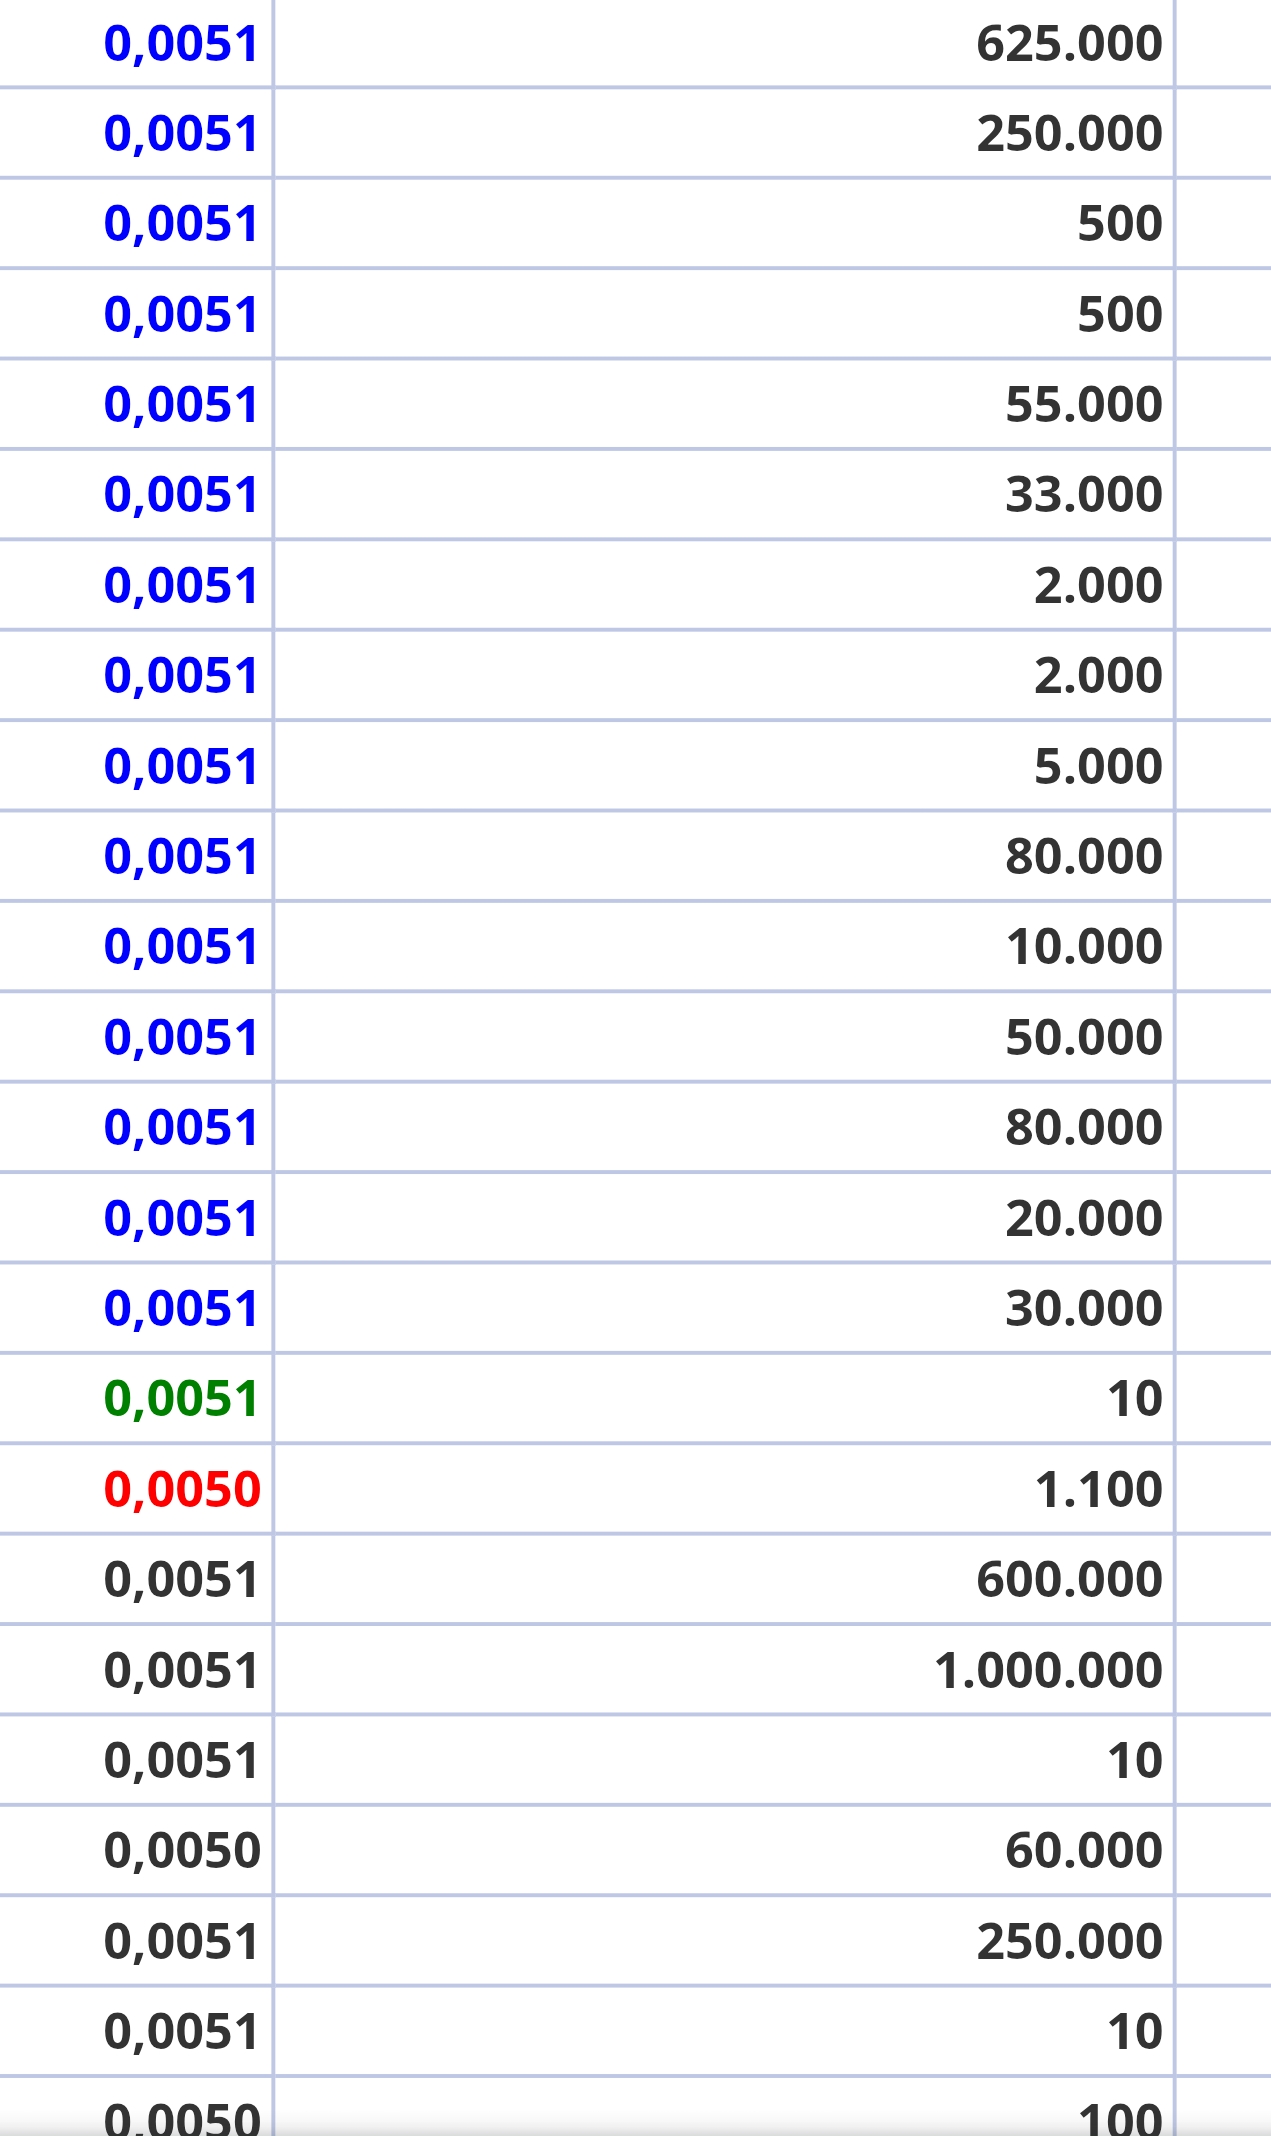Select the 30.000 volume cell
Image resolution: width=1271 pixels, height=2136 pixels.
tap(1083, 1308)
